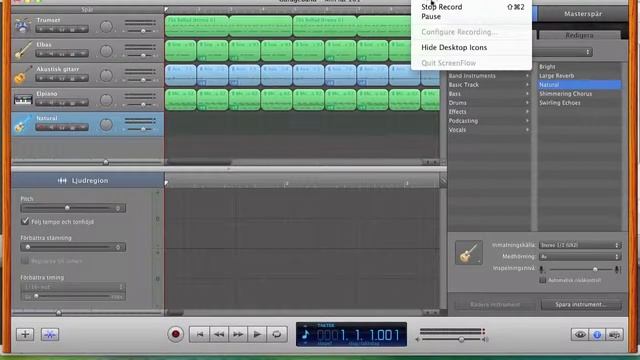Click the Ljudregion waveform header icon
Viewport: 640px width, 360px height.
coord(62,180)
